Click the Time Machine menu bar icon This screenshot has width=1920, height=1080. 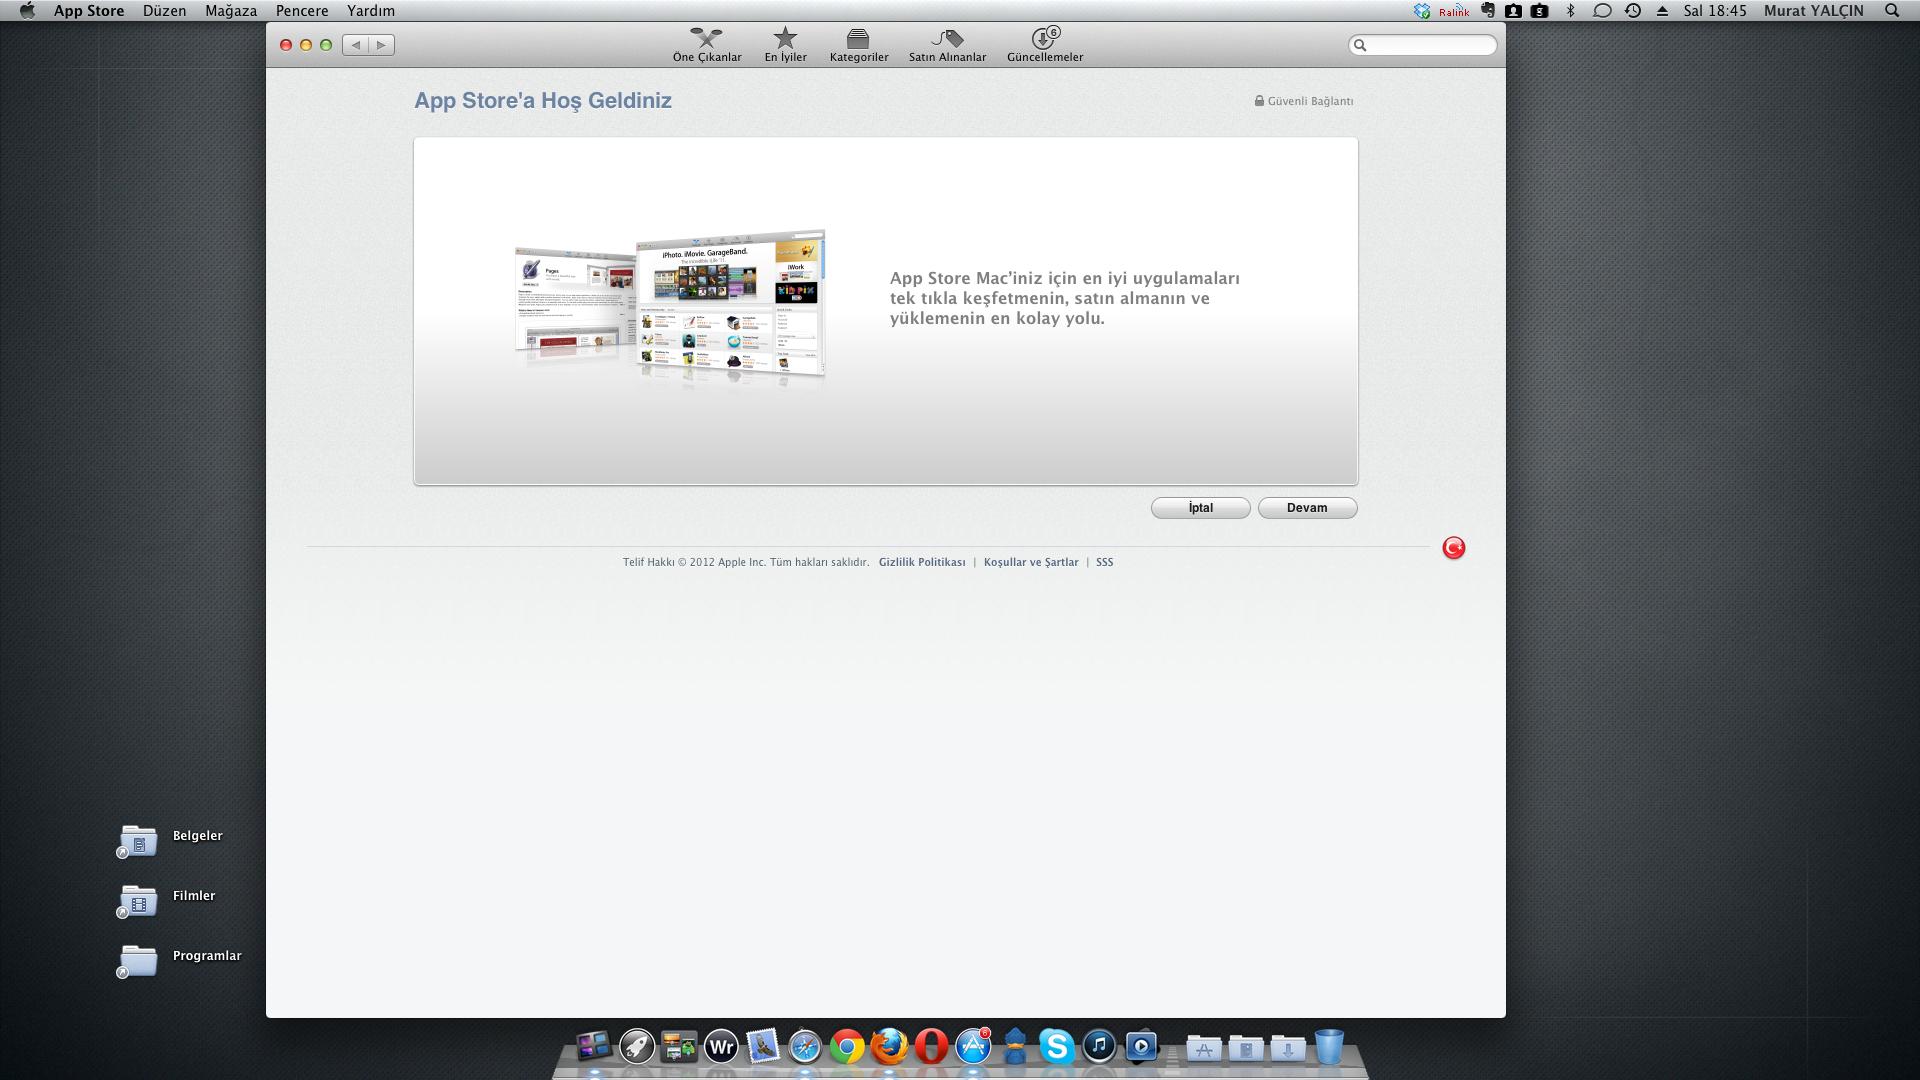(x=1633, y=11)
